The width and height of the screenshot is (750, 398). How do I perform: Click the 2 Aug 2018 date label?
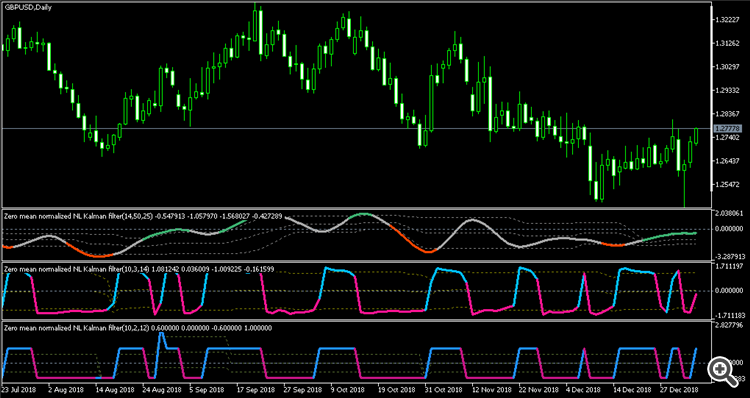65,390
